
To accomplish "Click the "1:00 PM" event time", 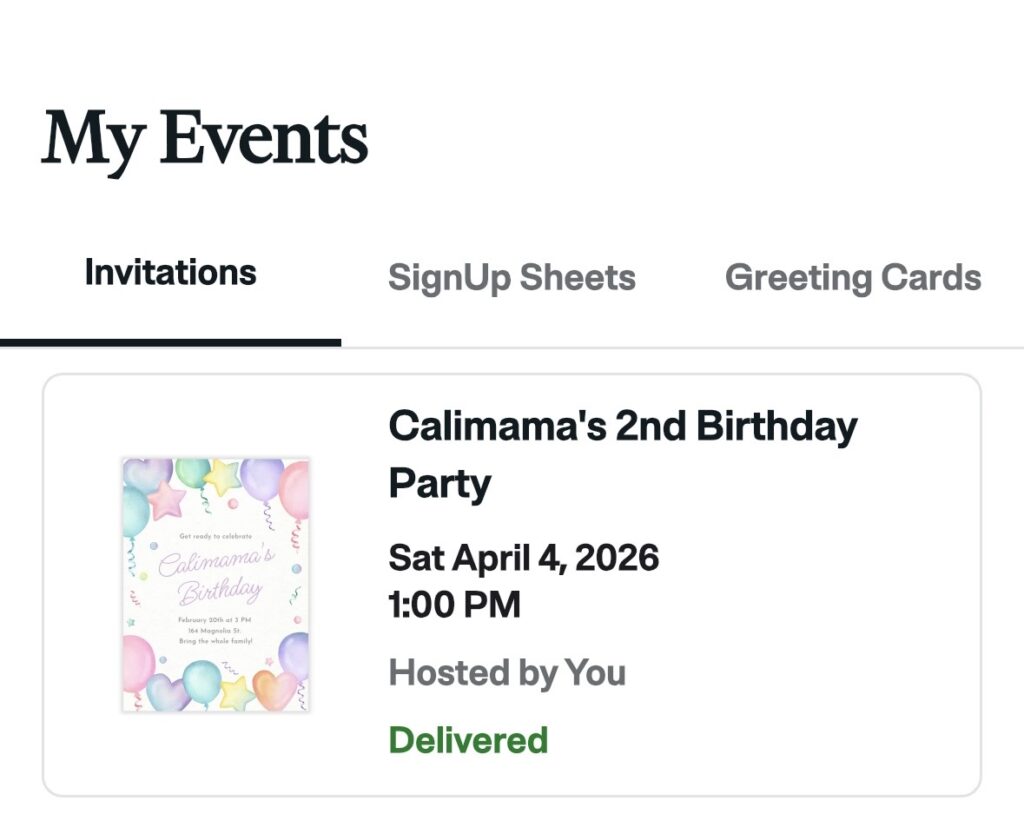I will (x=454, y=604).
